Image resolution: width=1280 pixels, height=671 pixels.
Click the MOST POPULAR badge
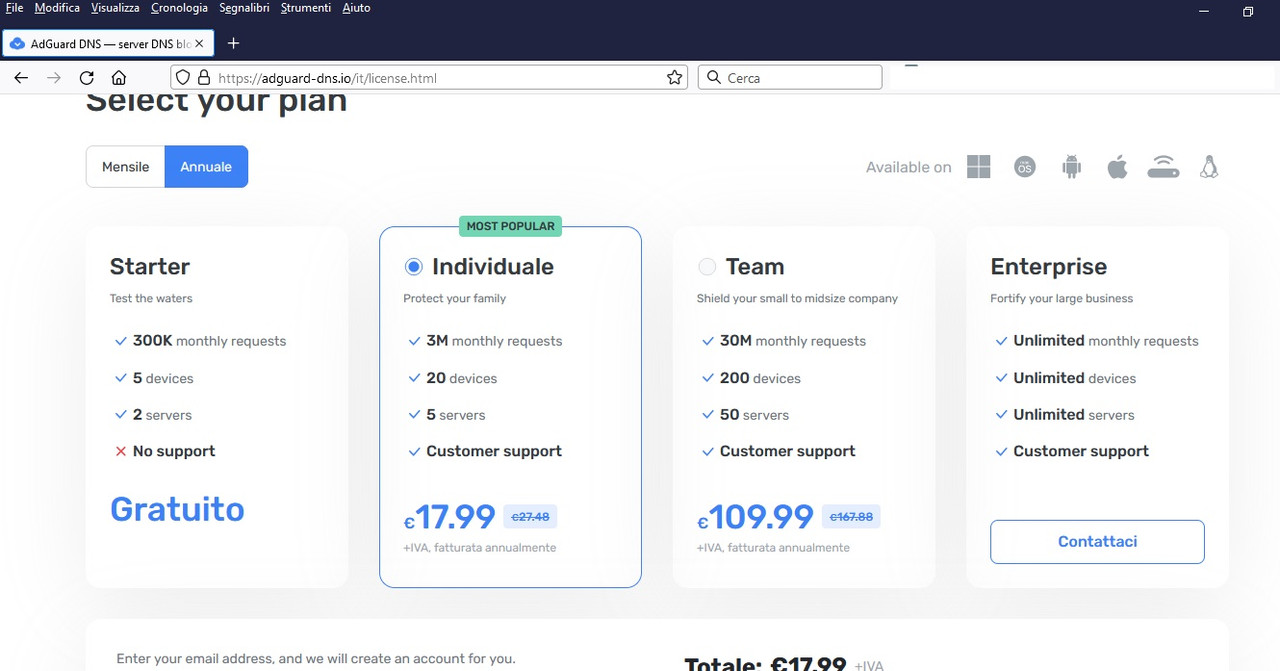coord(510,226)
